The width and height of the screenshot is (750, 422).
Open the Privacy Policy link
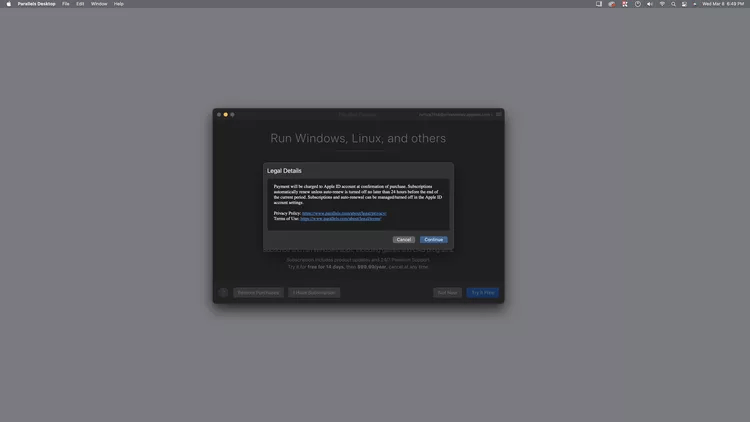point(344,213)
